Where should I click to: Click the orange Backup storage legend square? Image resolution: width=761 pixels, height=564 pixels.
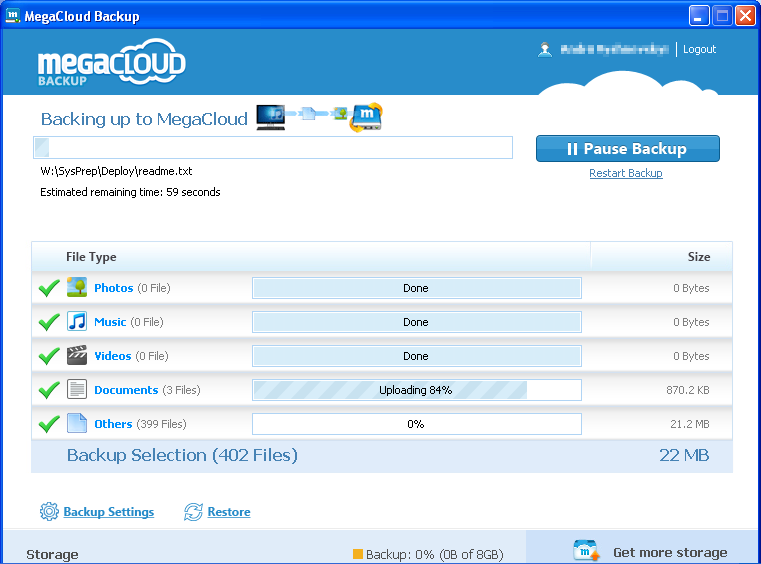pos(358,554)
